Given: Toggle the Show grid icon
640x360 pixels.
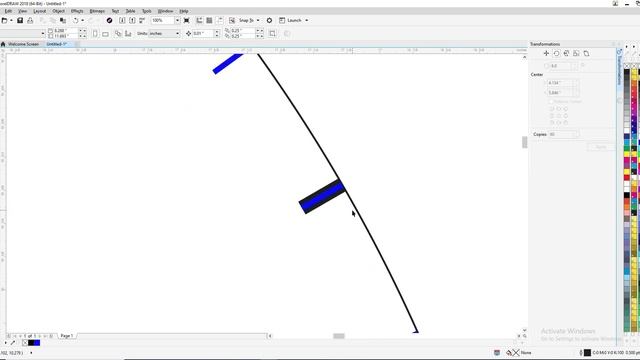Looking at the screenshot, I should coord(209,20).
